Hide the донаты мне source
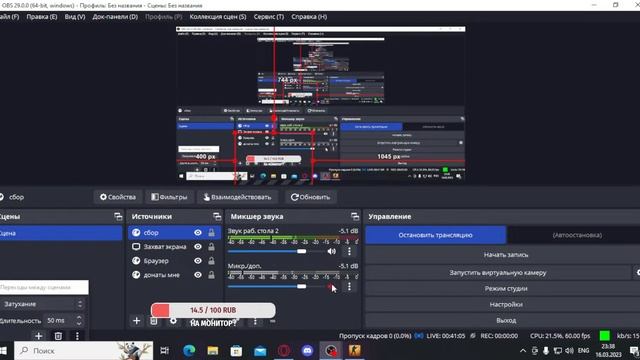The width and height of the screenshot is (640, 360). (x=198, y=275)
